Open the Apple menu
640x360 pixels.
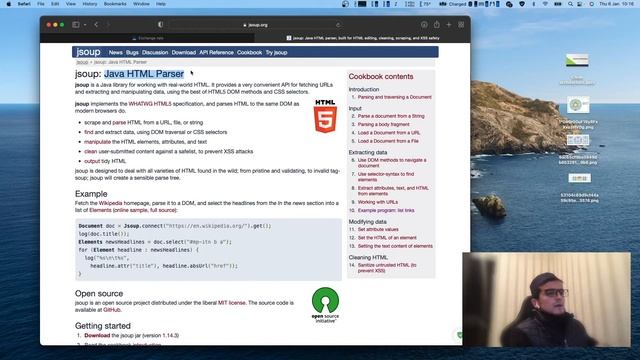click(9, 4)
